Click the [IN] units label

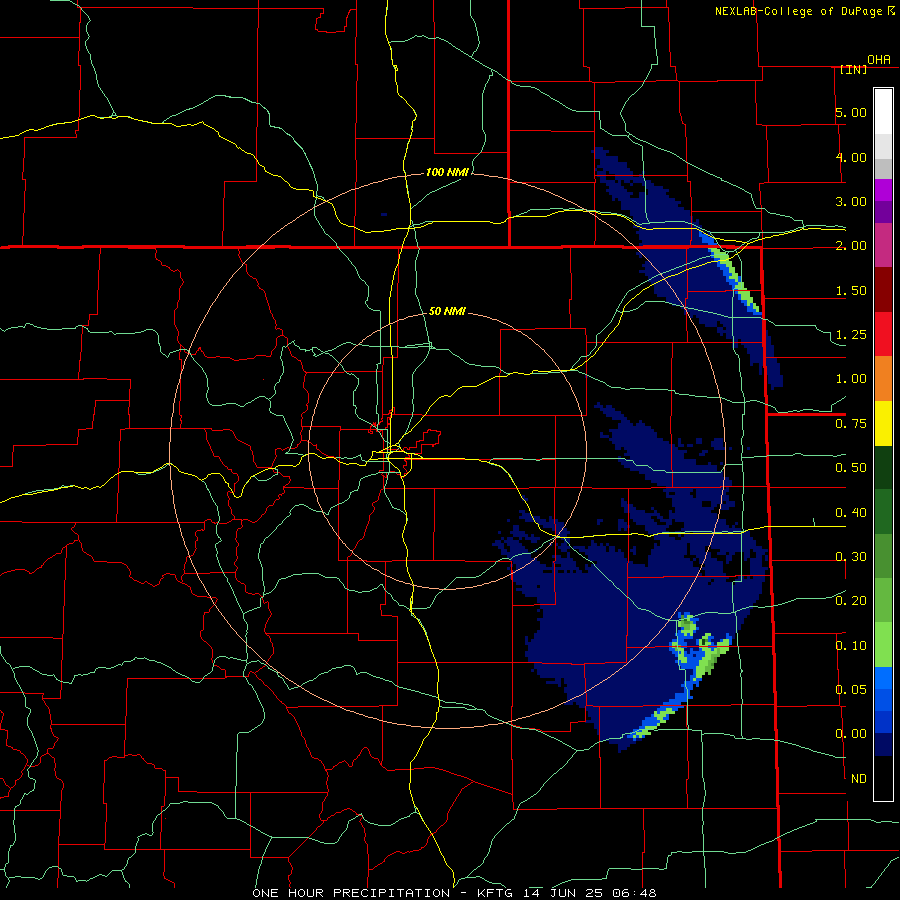coord(854,69)
